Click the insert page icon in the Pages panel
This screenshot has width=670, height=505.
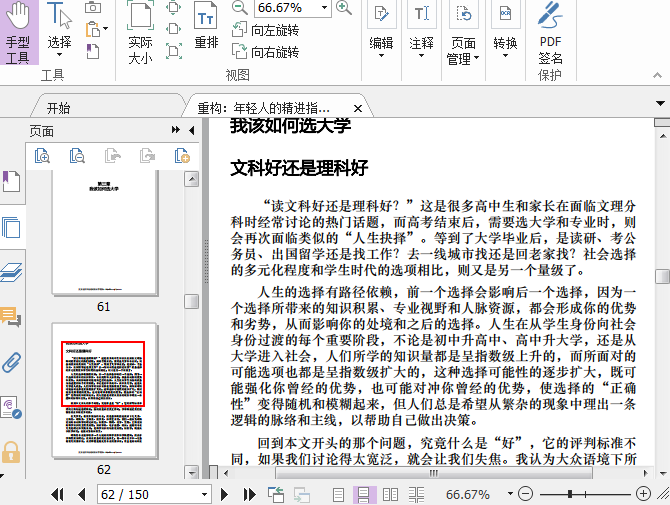click(182, 156)
